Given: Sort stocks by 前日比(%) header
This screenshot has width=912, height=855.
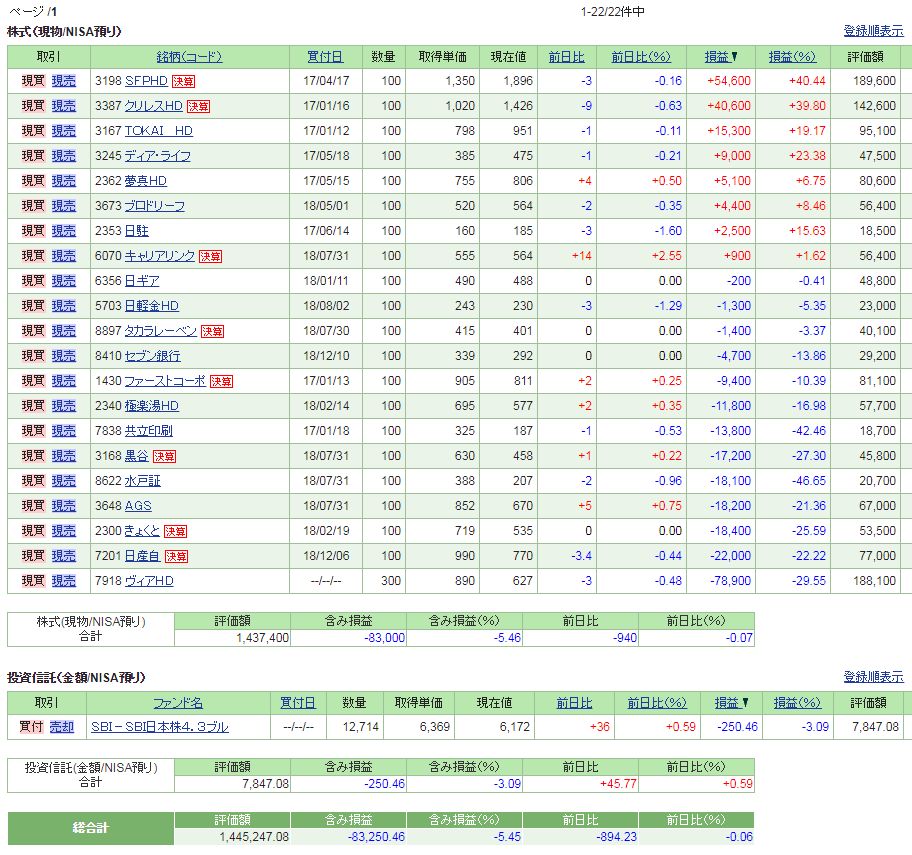Looking at the screenshot, I should (x=641, y=57).
